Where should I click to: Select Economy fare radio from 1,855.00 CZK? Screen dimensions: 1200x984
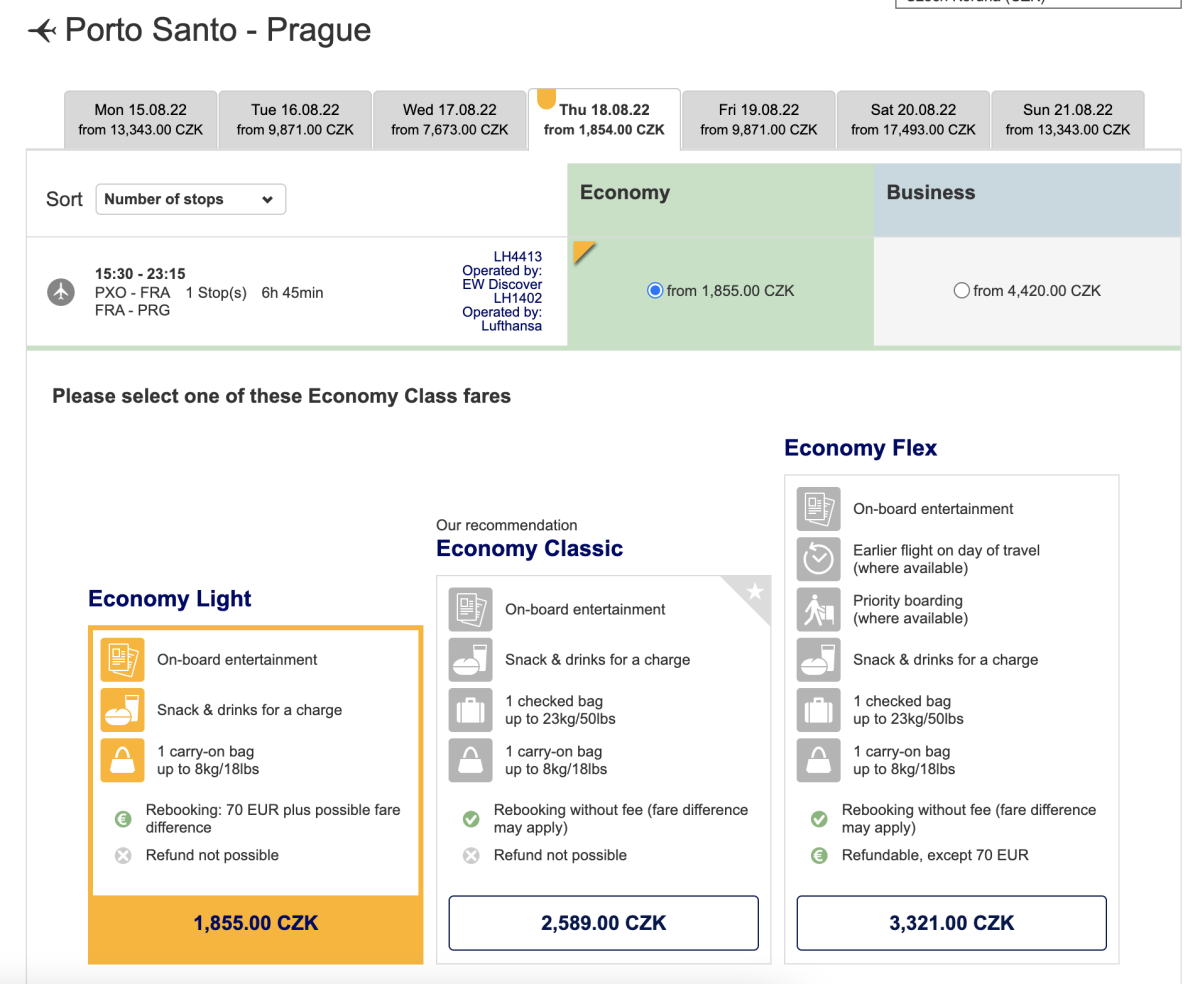click(655, 291)
